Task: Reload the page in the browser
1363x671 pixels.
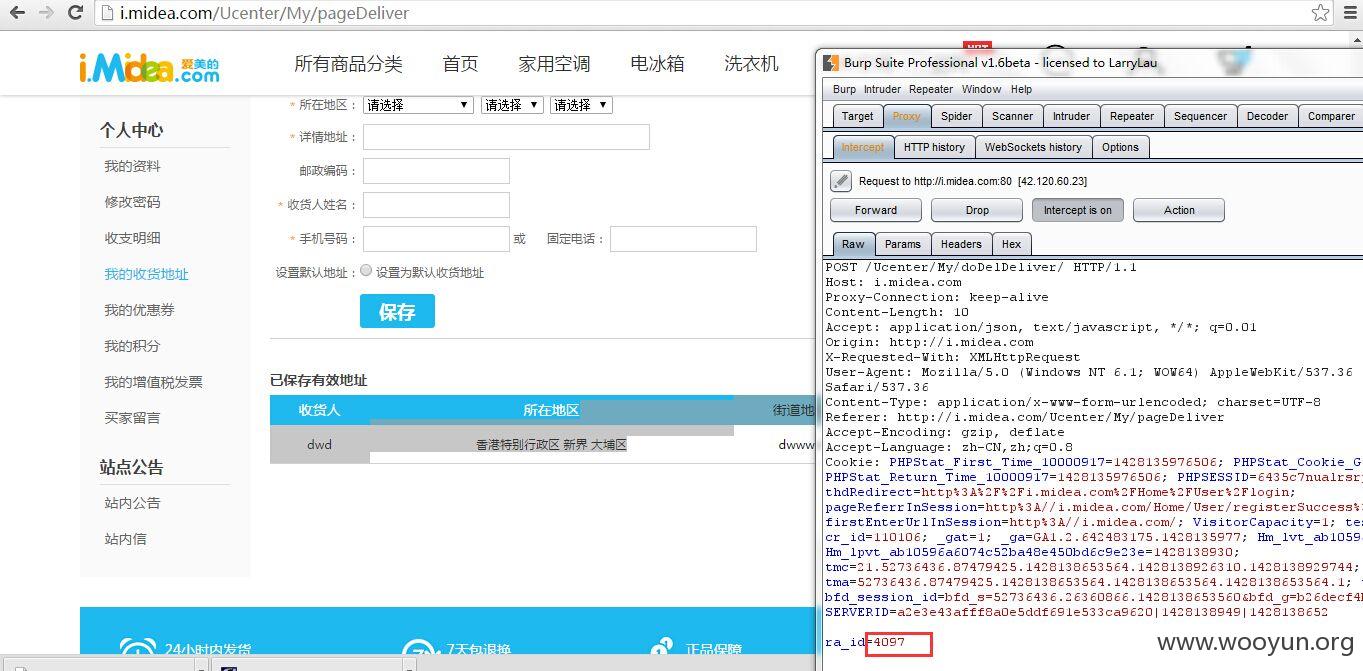Action: point(75,13)
